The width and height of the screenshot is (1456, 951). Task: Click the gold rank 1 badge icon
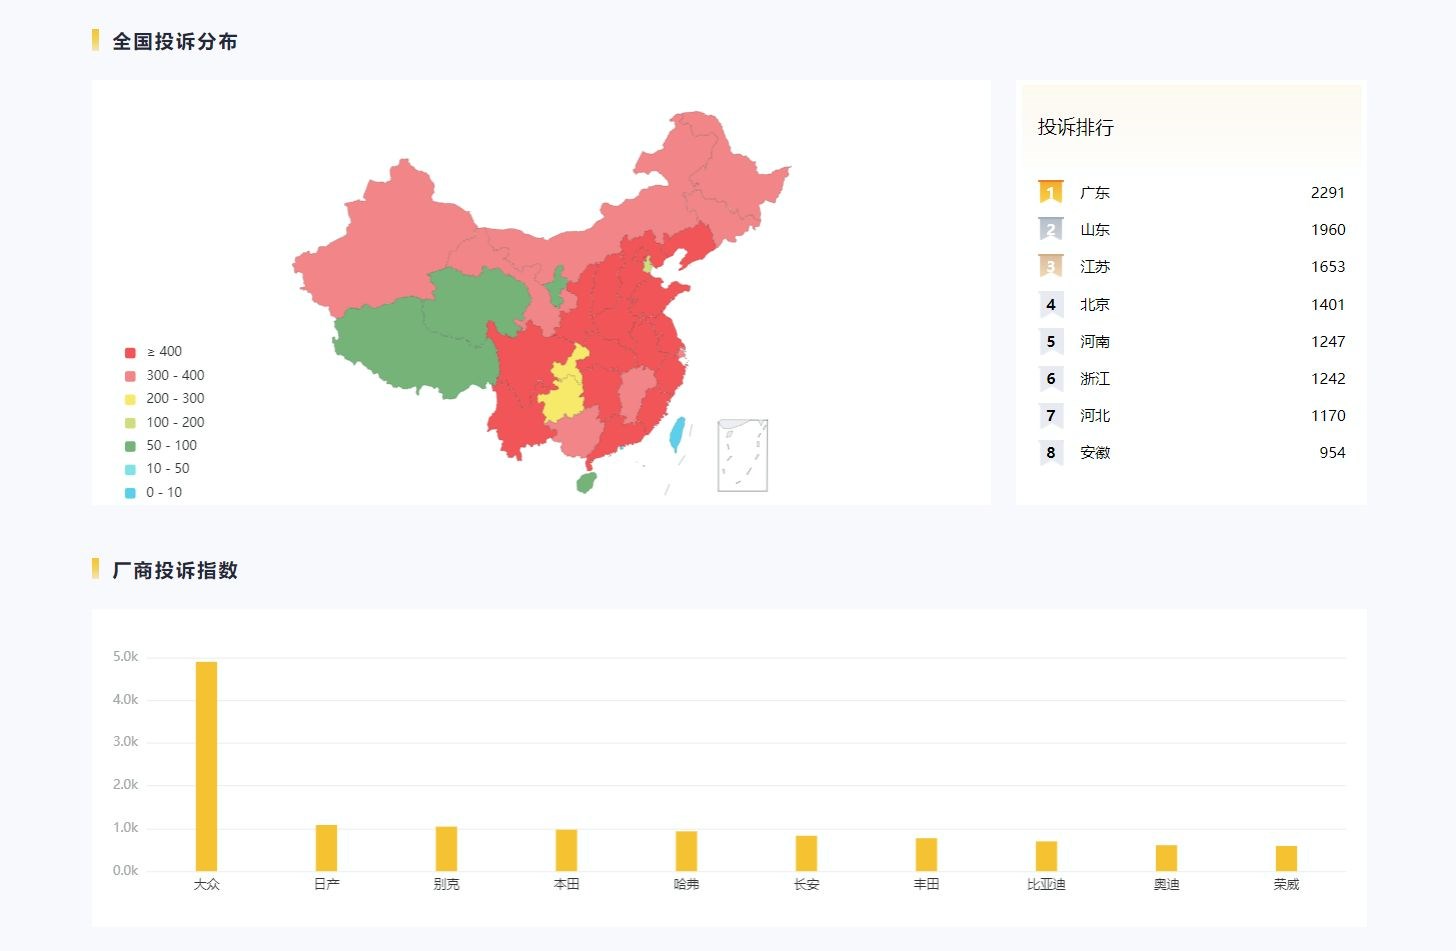pos(1050,192)
